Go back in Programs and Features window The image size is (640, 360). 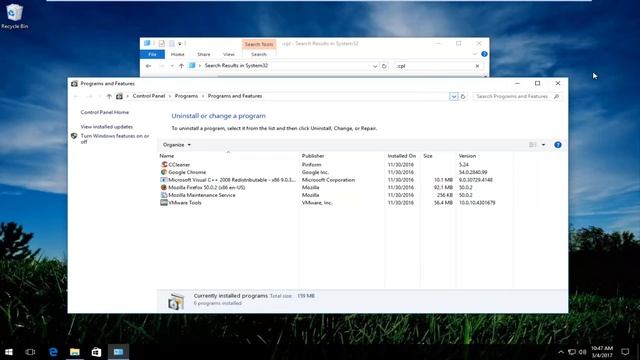coord(76,96)
